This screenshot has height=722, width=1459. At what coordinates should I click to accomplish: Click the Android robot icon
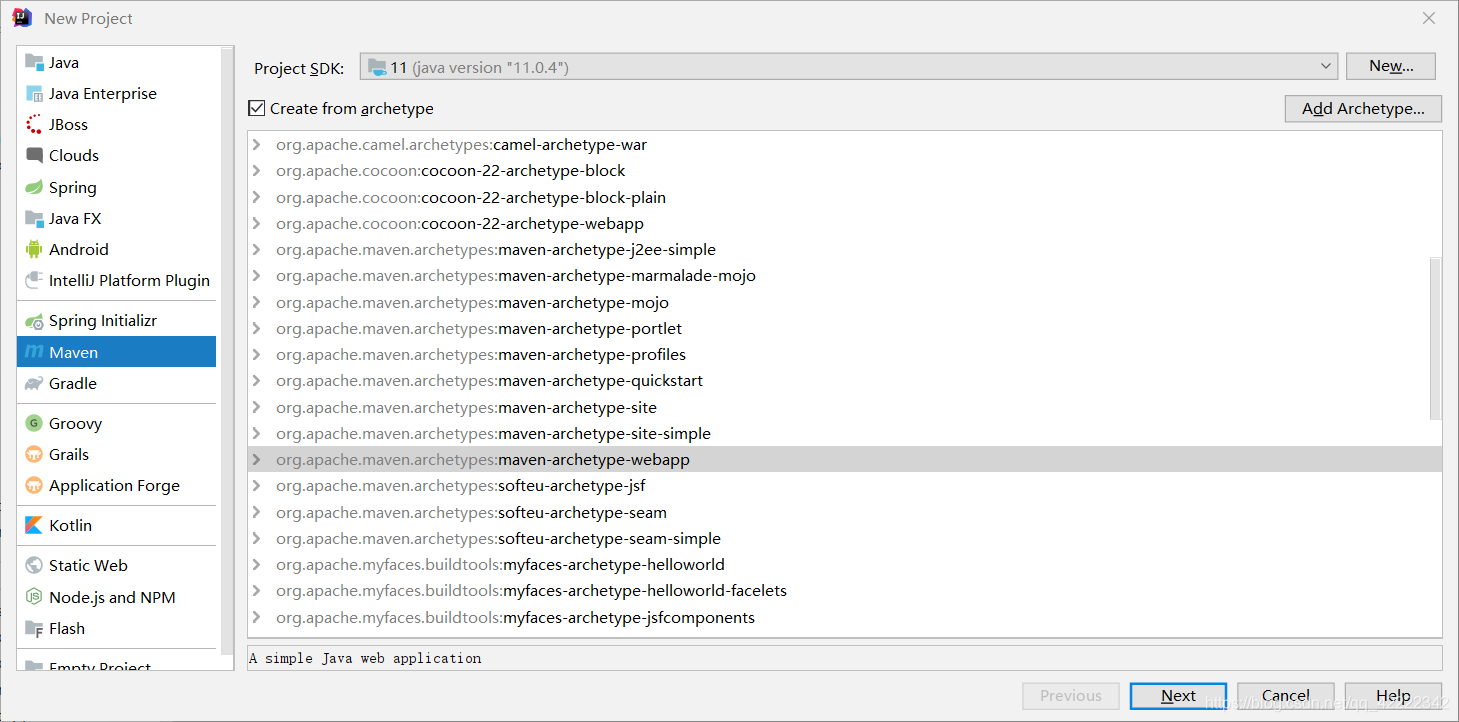tap(34, 249)
